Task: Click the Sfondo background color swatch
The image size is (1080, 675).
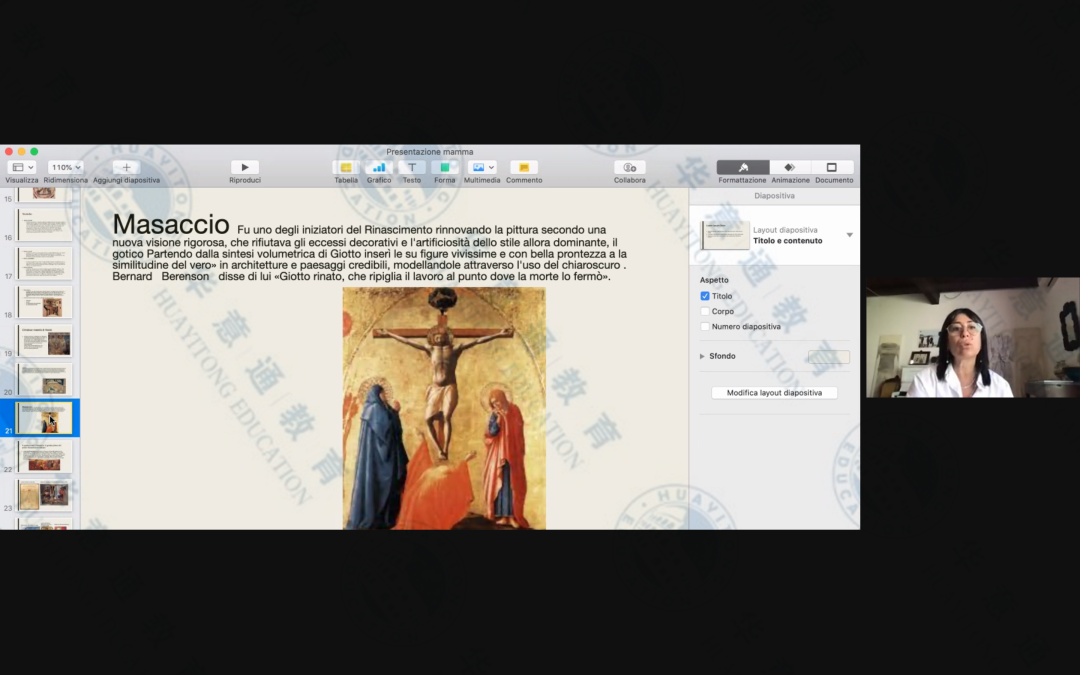Action: pyautogui.click(x=829, y=356)
